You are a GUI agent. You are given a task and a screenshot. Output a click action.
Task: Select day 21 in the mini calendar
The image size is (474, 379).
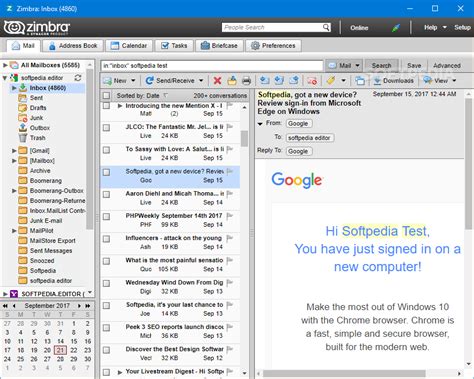coord(60,350)
